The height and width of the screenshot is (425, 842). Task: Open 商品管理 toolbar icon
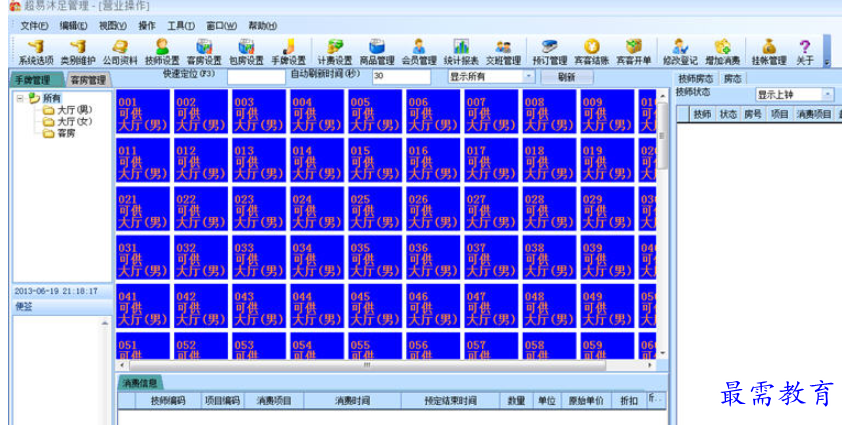tap(377, 53)
